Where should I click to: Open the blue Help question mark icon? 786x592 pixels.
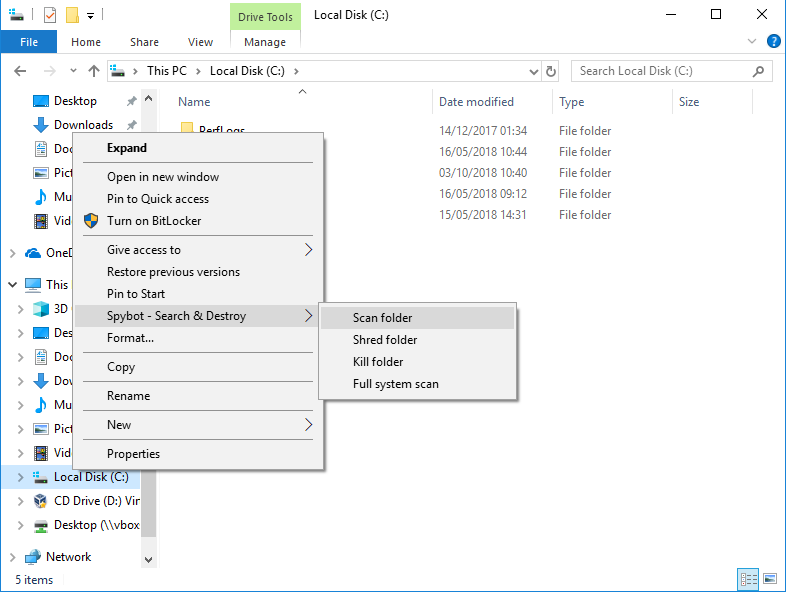773,42
